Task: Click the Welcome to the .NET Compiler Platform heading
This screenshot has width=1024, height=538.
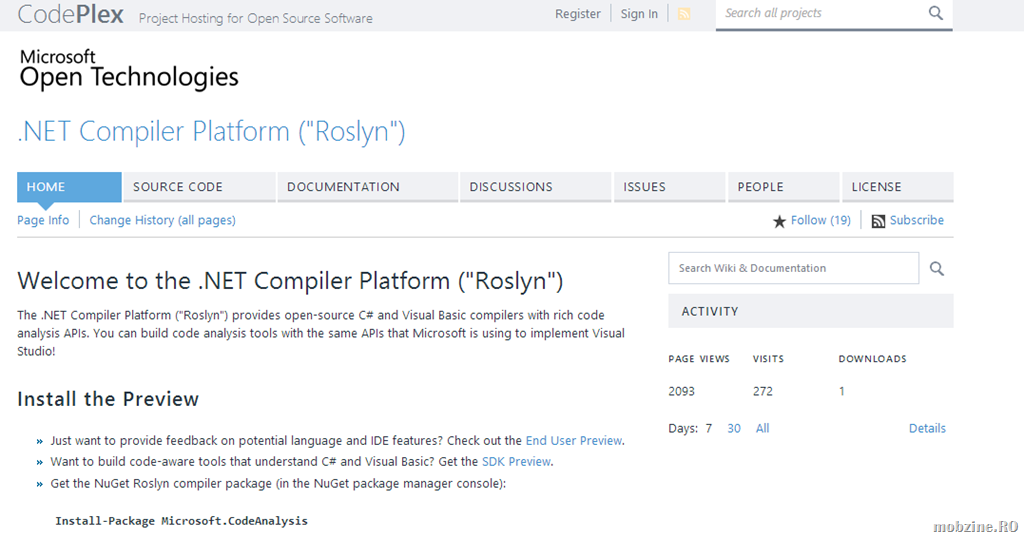Action: click(290, 281)
